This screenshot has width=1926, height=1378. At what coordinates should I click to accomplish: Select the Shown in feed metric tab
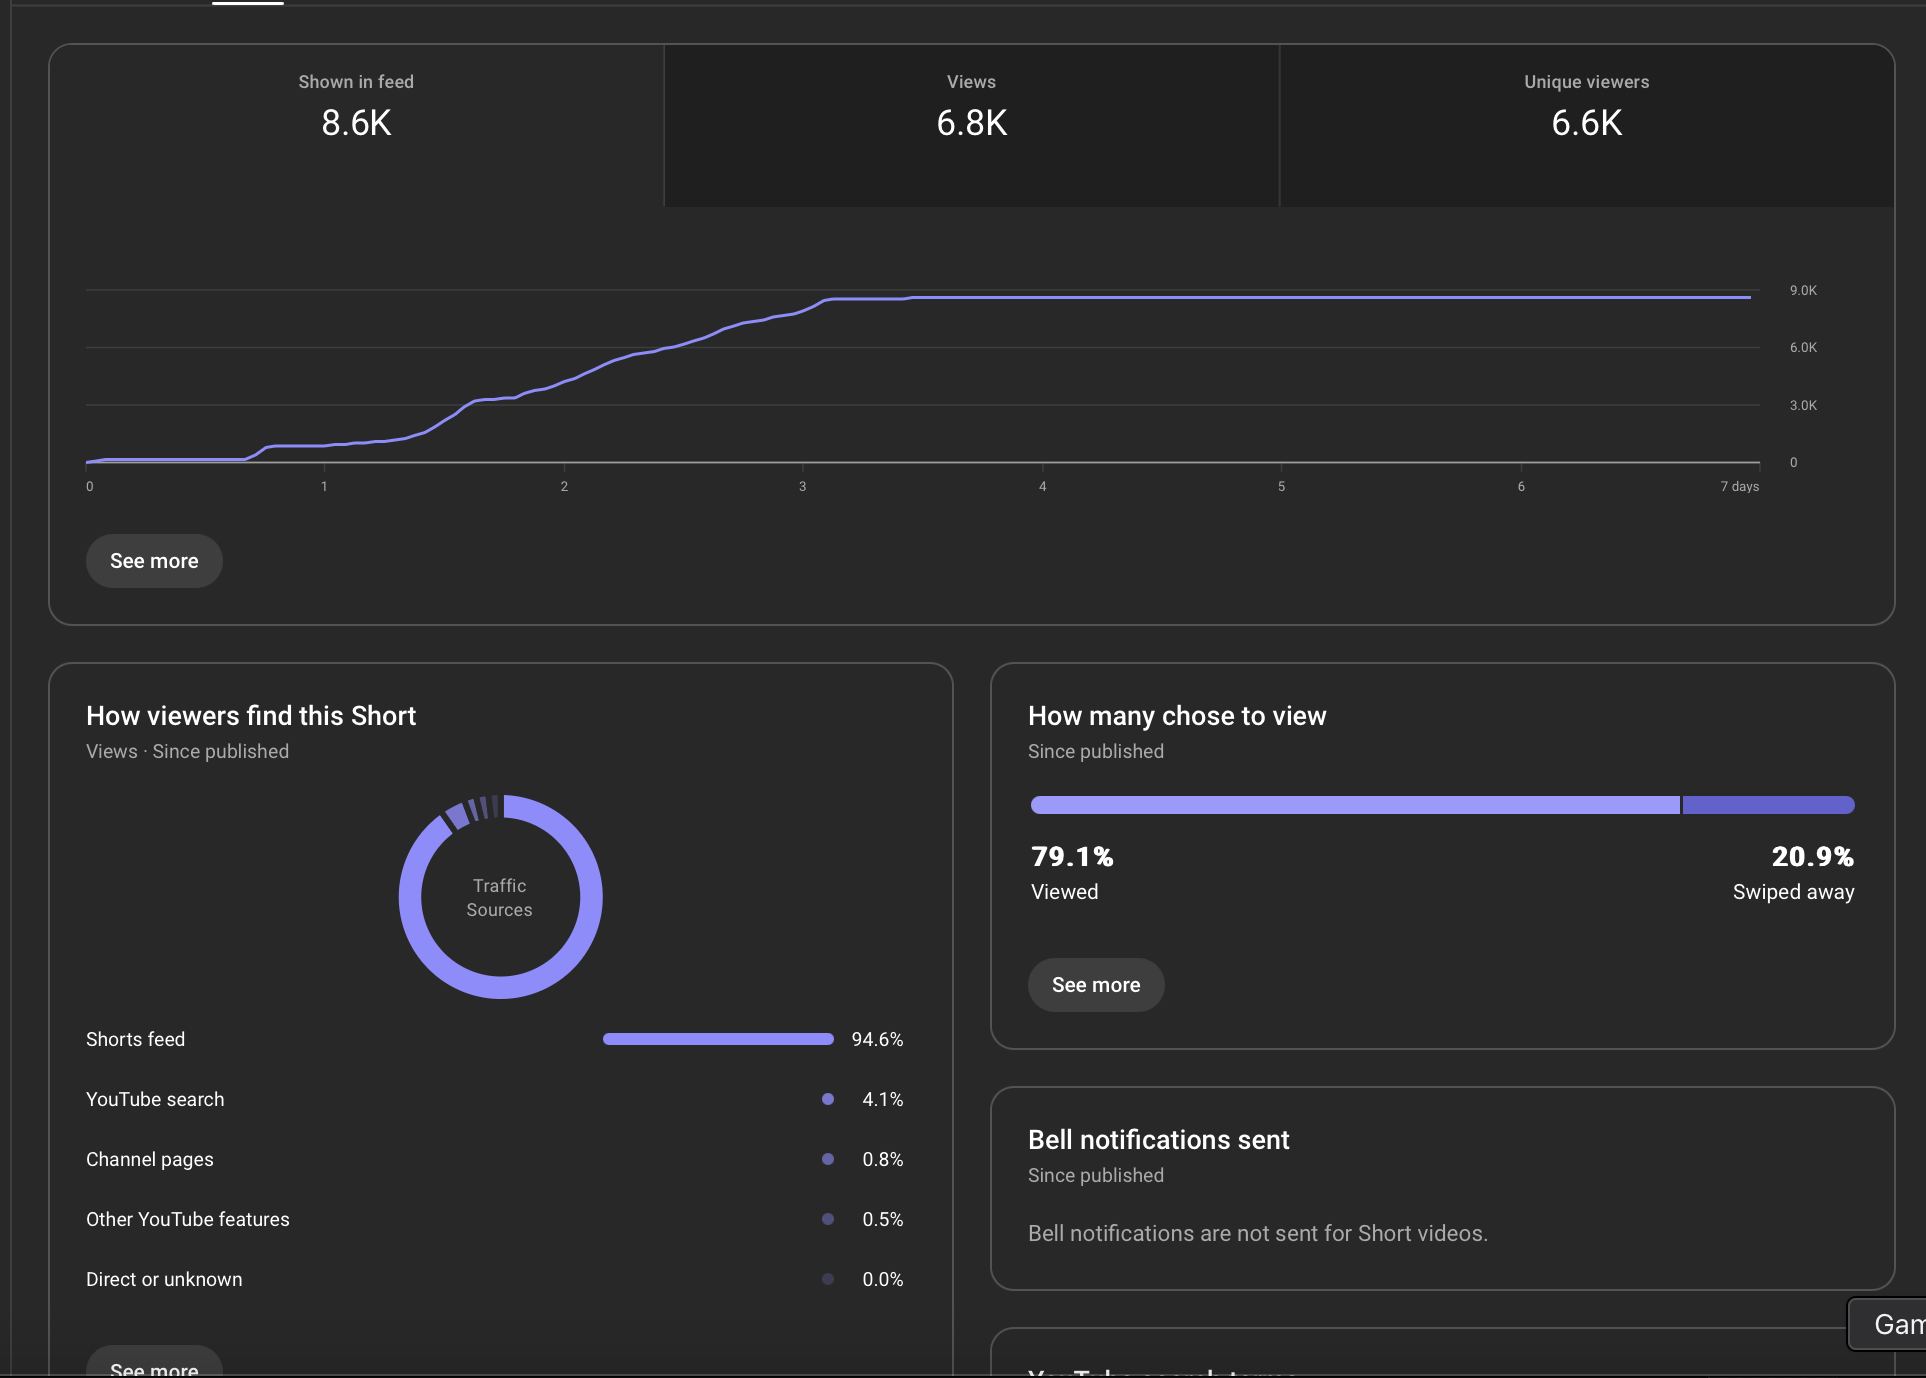[356, 126]
